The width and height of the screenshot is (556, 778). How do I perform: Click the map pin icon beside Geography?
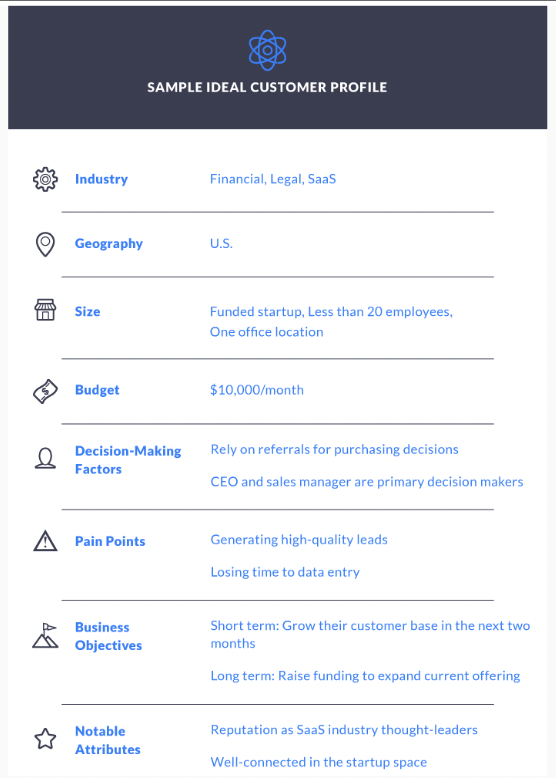45,244
